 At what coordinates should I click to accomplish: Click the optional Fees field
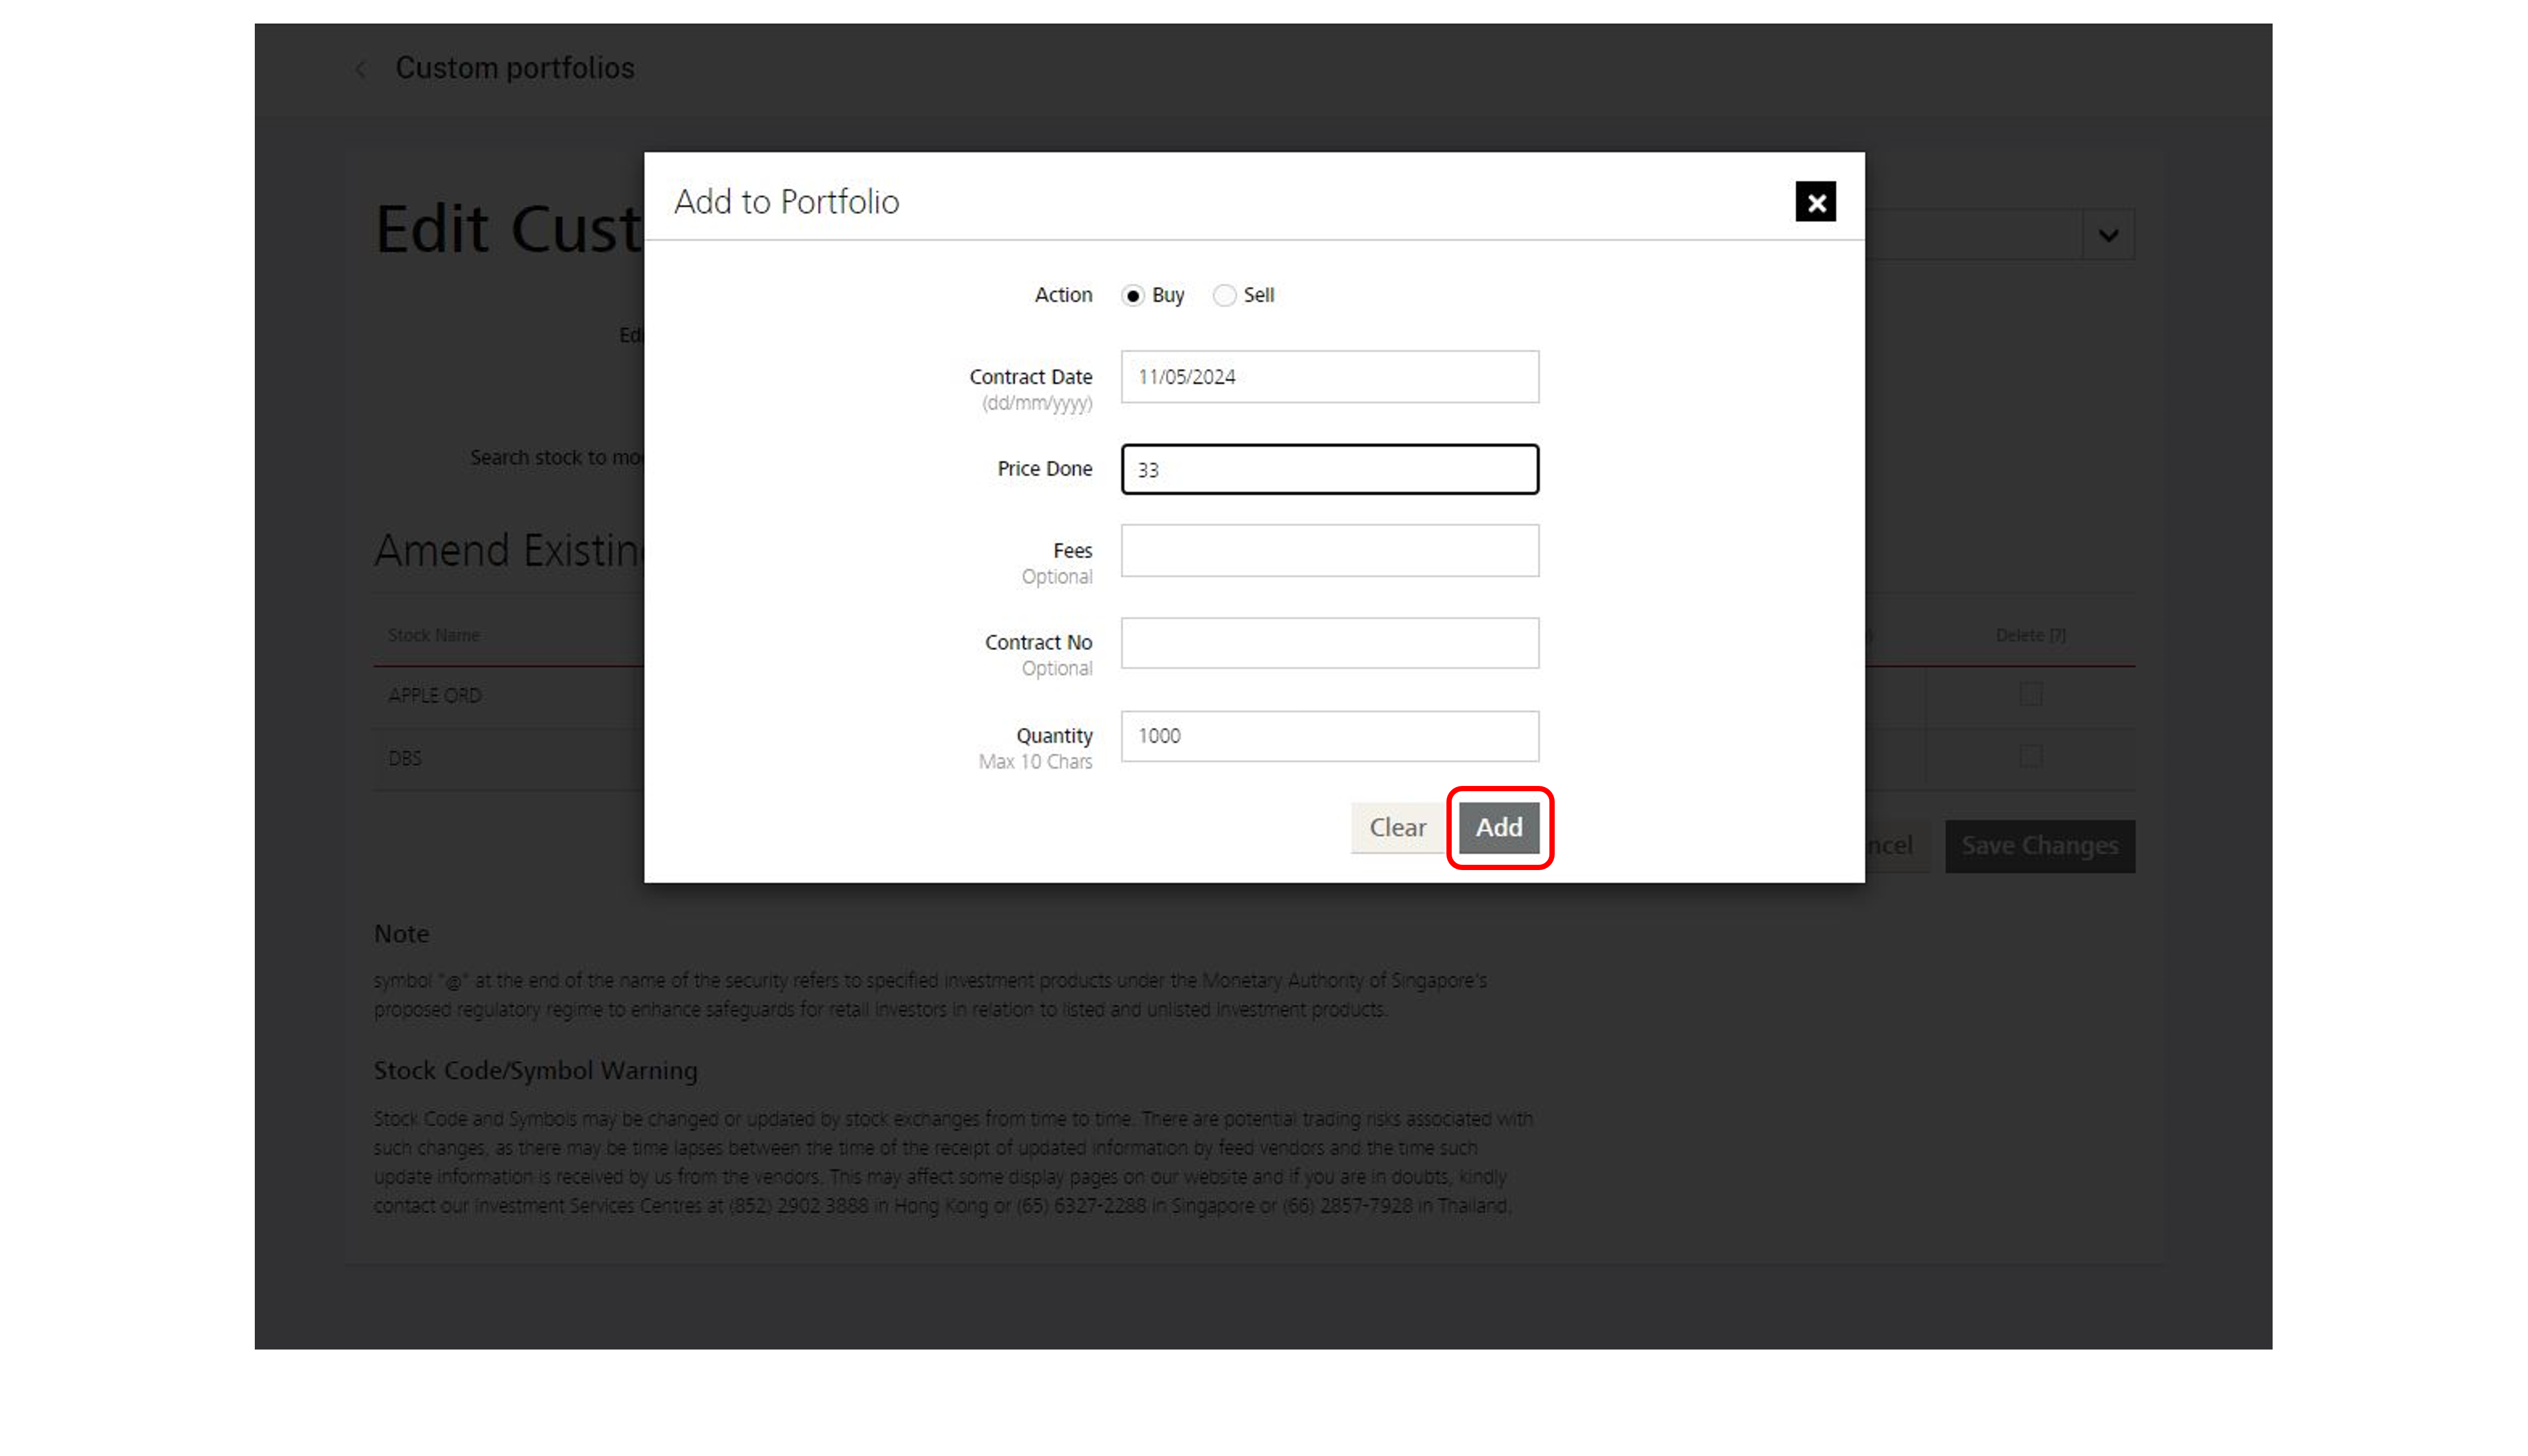coord(1329,551)
